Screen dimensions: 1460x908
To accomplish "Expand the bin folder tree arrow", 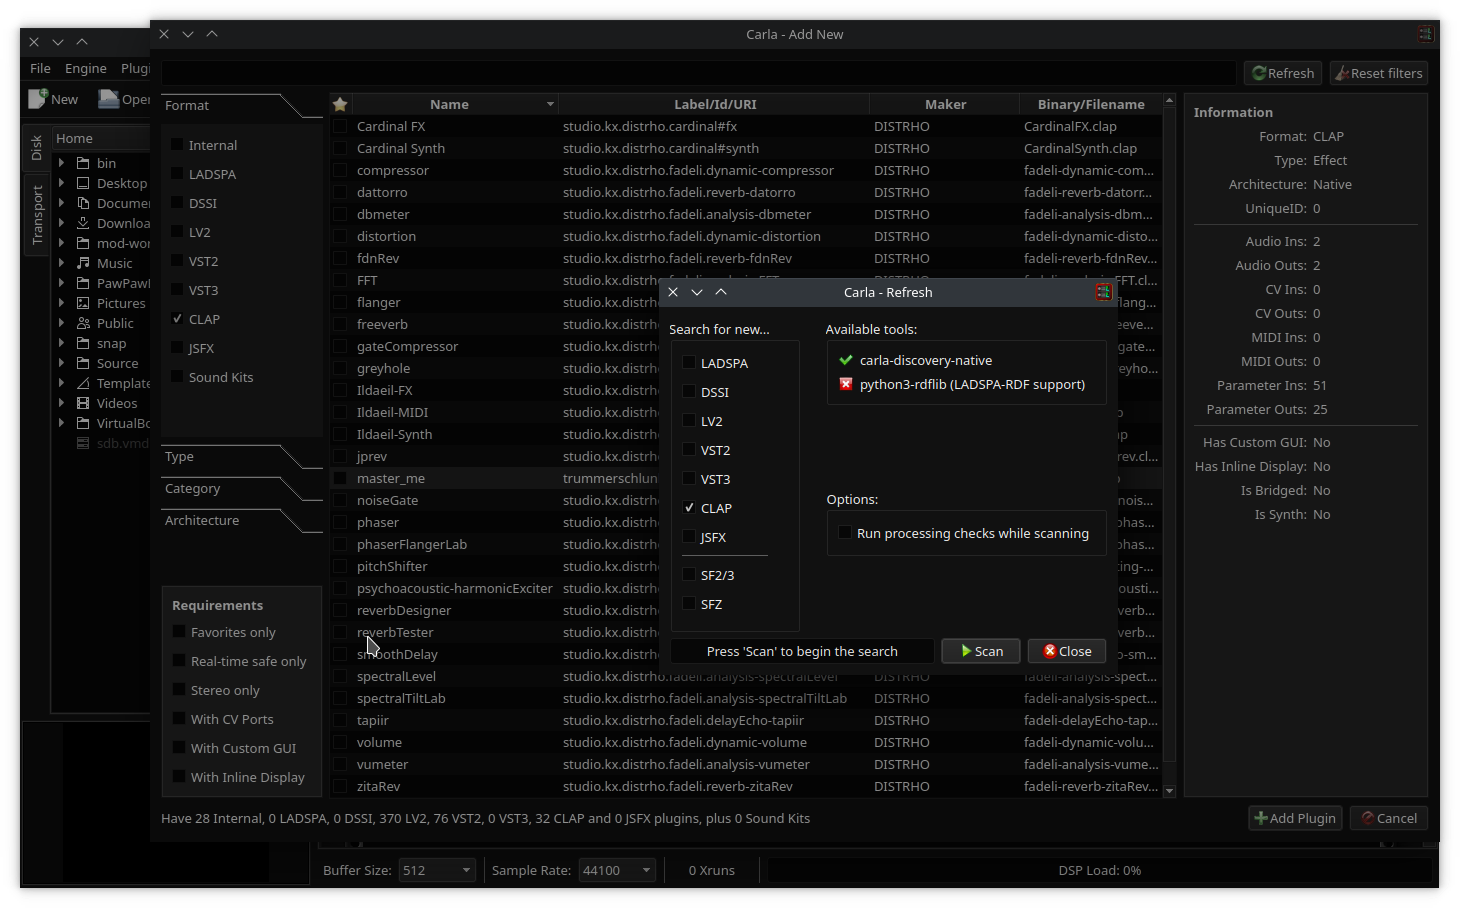I will pyautogui.click(x=62, y=163).
